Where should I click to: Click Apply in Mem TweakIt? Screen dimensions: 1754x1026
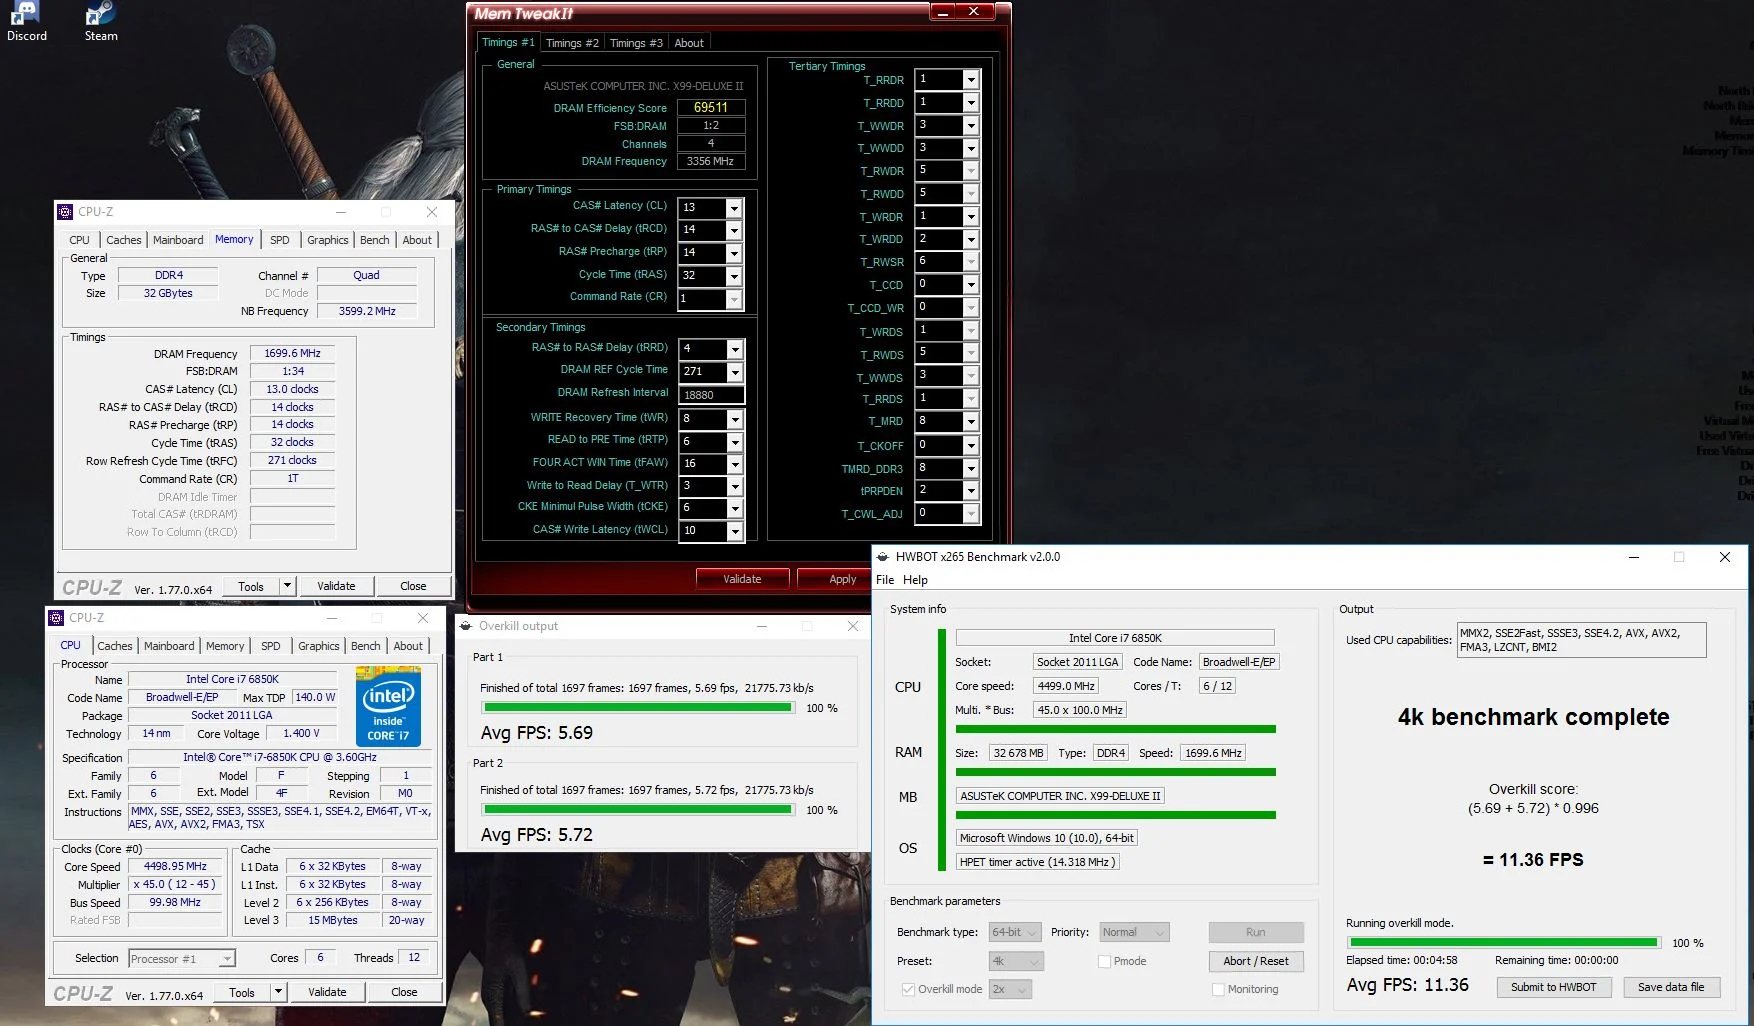(x=833, y=579)
